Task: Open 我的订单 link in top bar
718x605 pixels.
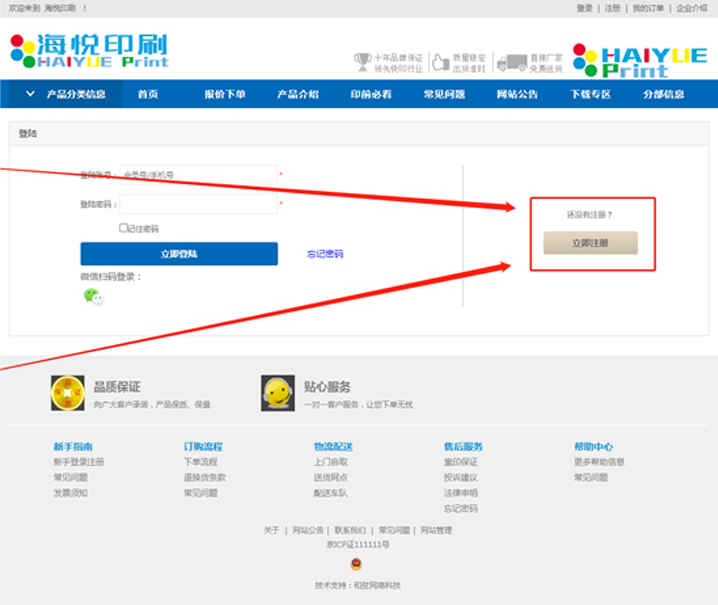Action: pos(648,8)
